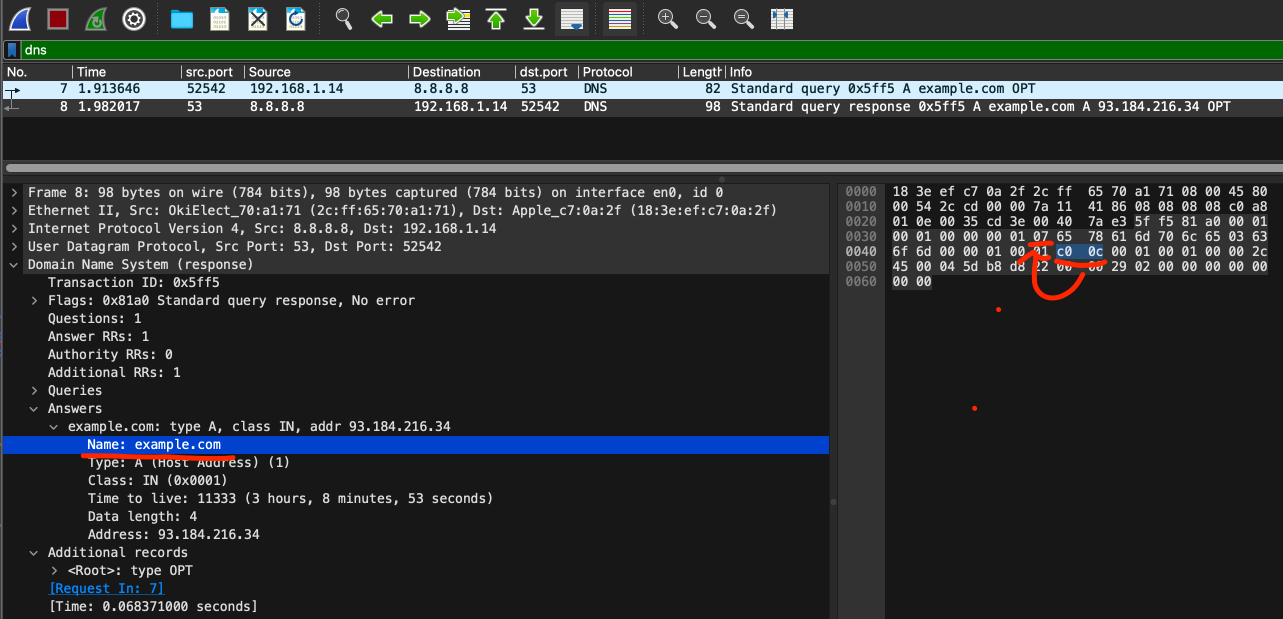
Task: Open the display filter bookmark menu
Action: click(11, 49)
